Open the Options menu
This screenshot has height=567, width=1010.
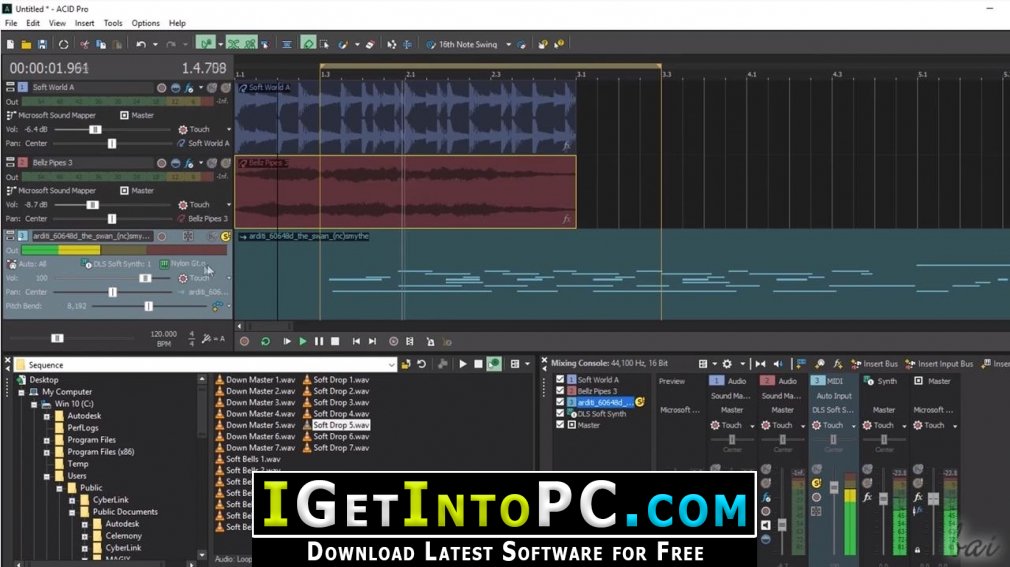(146, 23)
